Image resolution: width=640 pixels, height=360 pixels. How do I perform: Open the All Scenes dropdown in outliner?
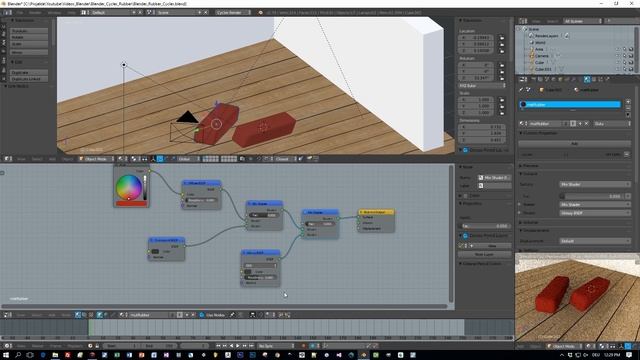pos(582,21)
